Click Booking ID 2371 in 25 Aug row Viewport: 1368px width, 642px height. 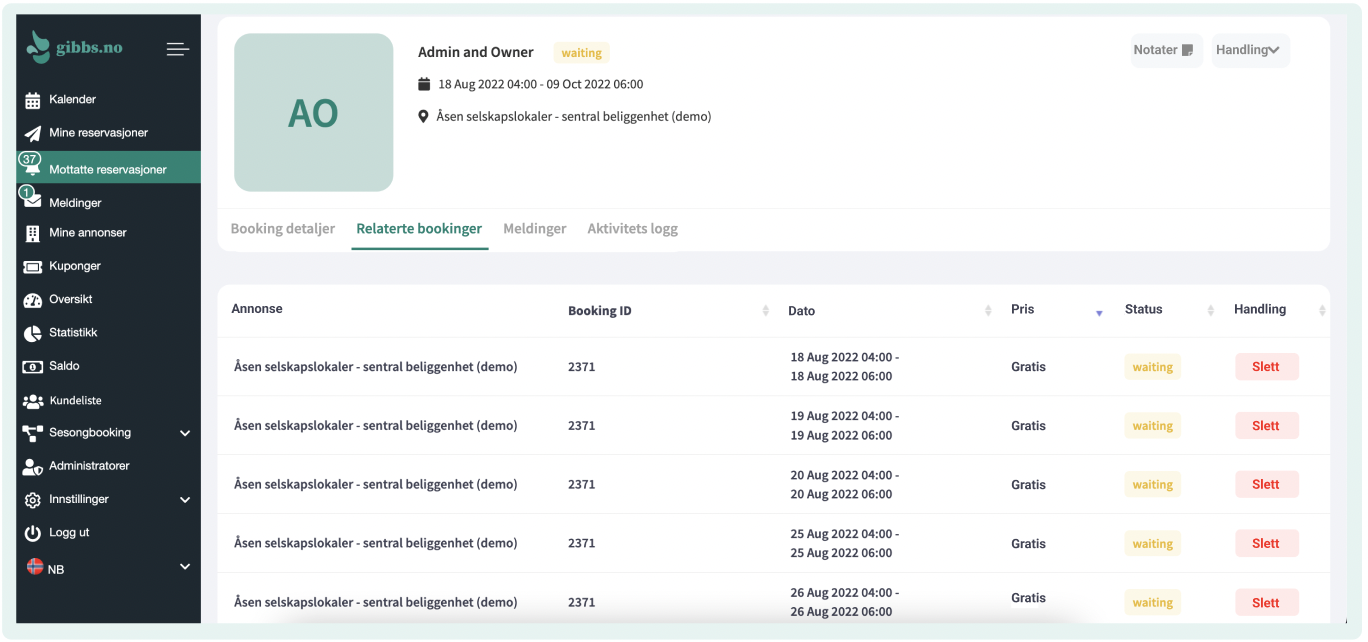point(582,544)
